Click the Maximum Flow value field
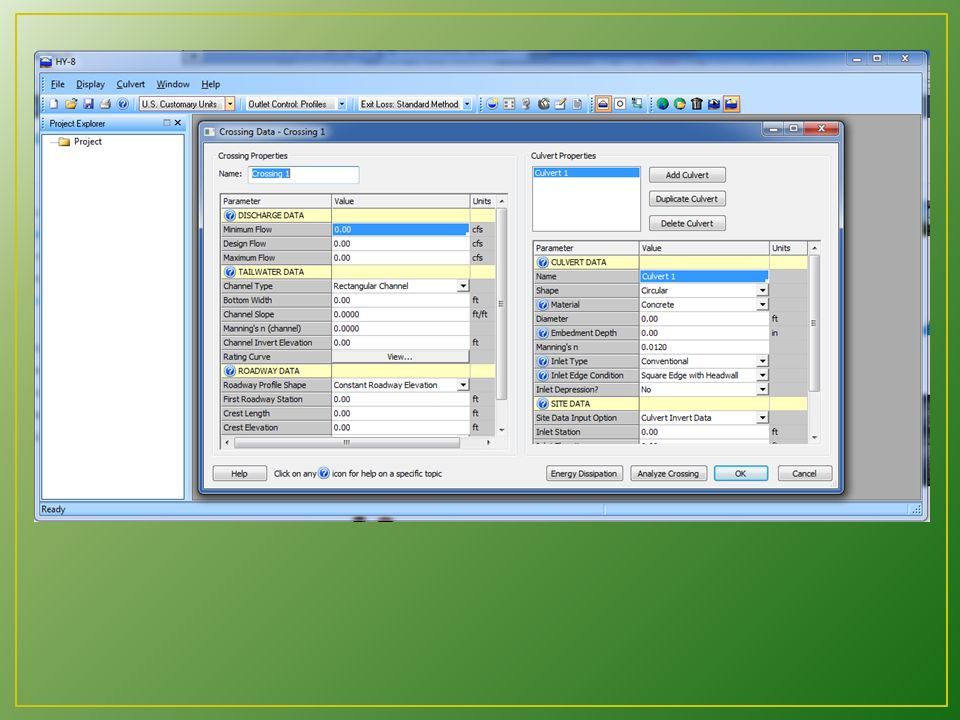This screenshot has width=960, height=720. [x=400, y=258]
